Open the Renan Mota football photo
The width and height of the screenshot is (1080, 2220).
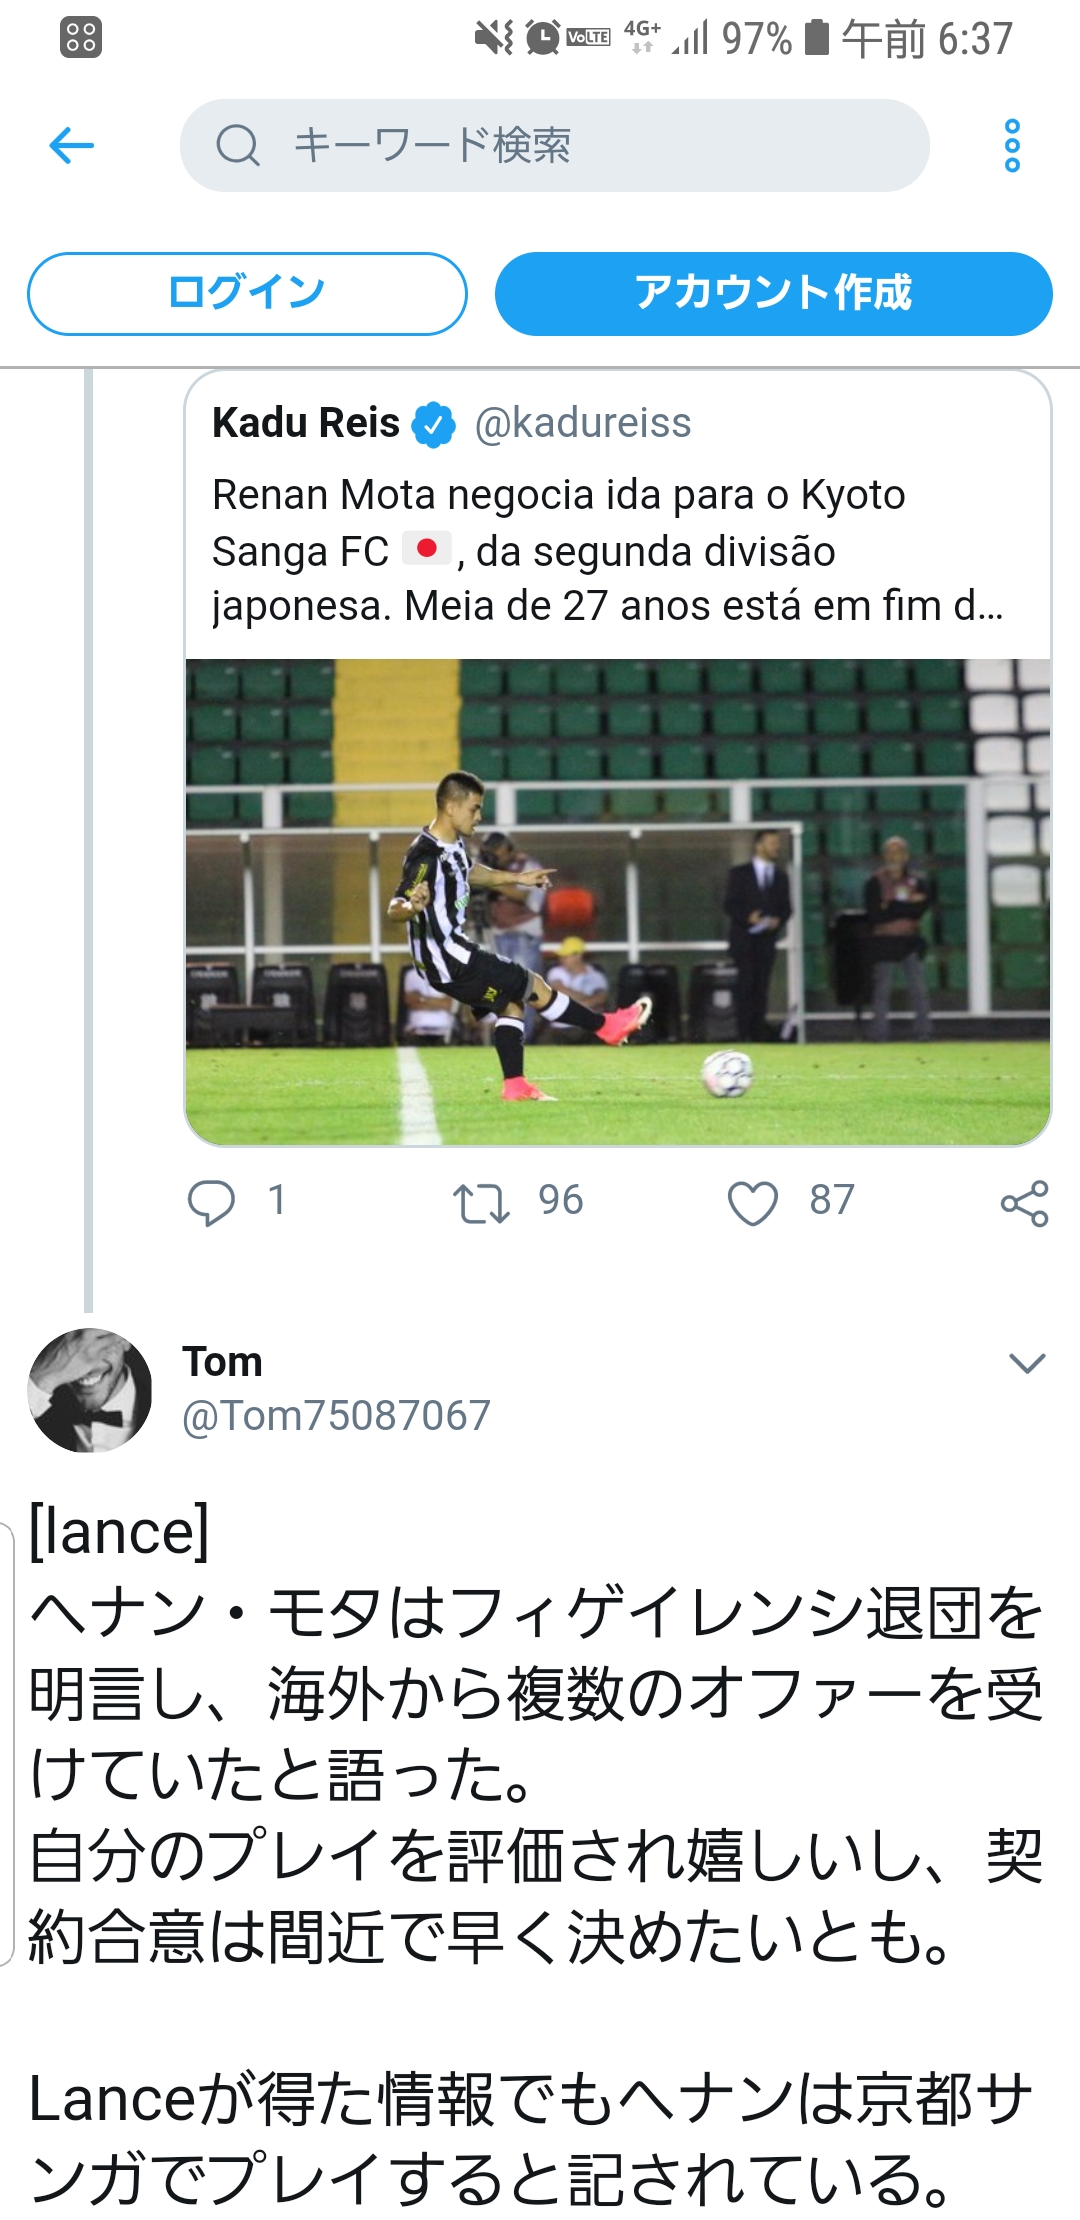click(618, 902)
